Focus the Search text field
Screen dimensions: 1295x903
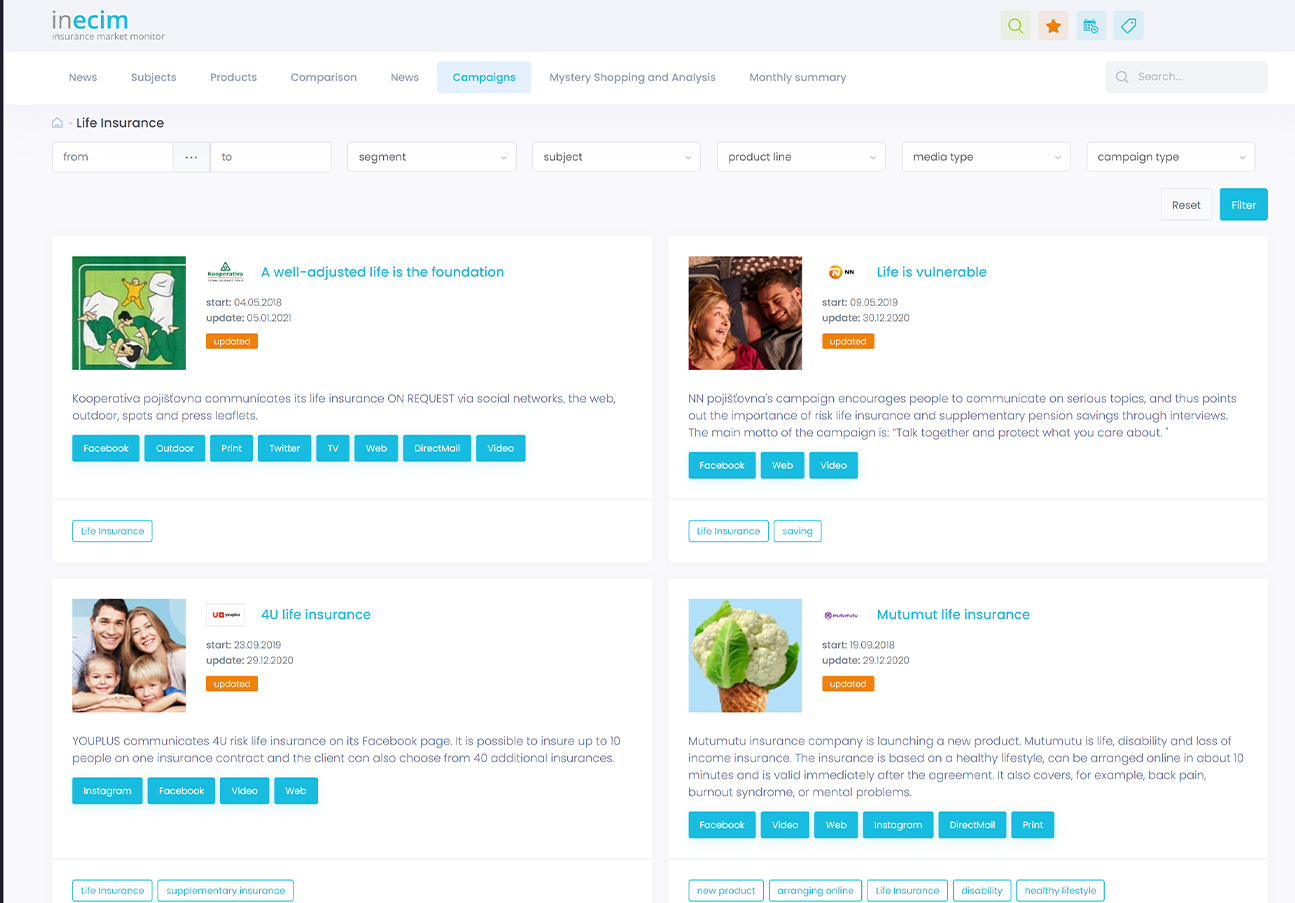[x=1186, y=77]
